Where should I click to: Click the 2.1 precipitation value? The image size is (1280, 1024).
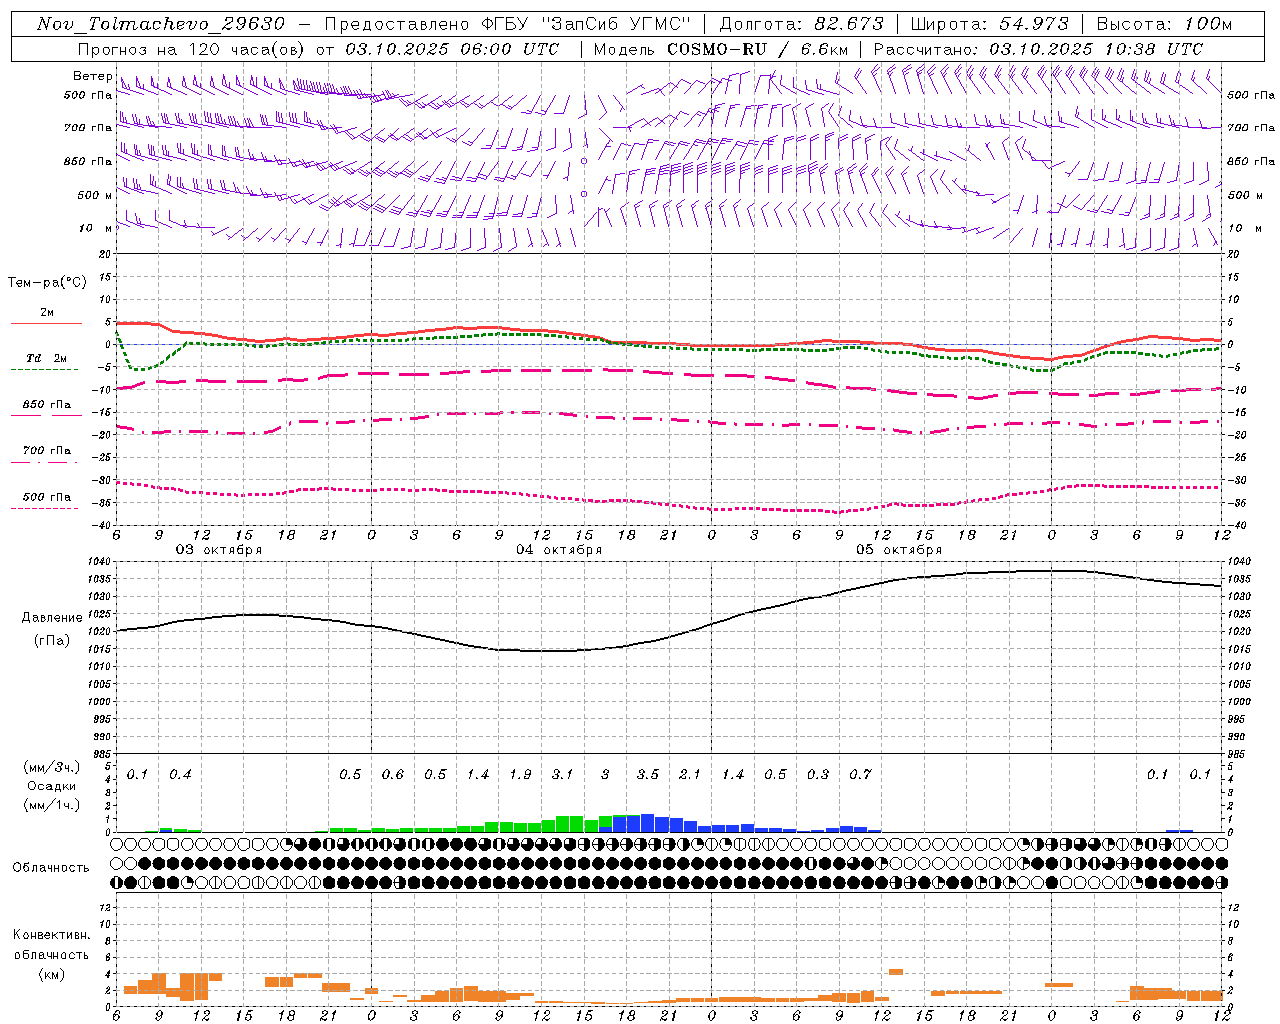(690, 775)
